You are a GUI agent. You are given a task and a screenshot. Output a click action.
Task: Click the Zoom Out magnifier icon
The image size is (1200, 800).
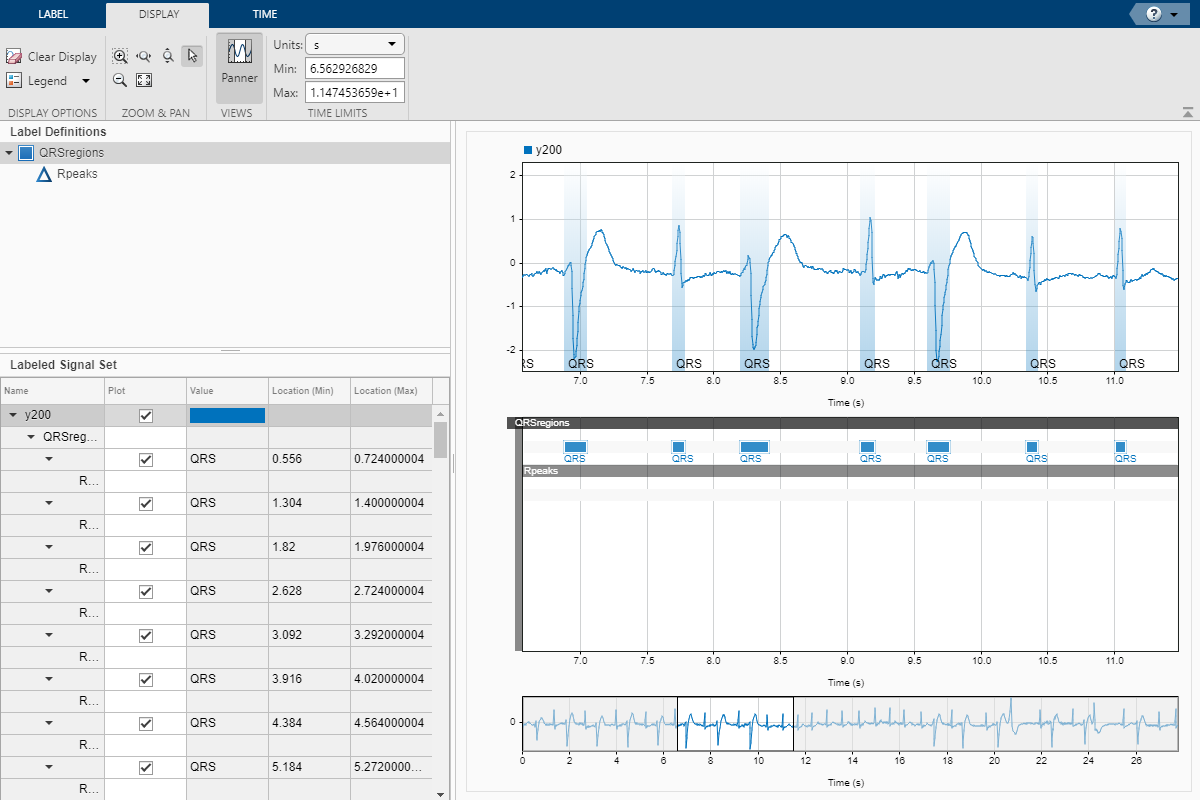pyautogui.click(x=120, y=81)
